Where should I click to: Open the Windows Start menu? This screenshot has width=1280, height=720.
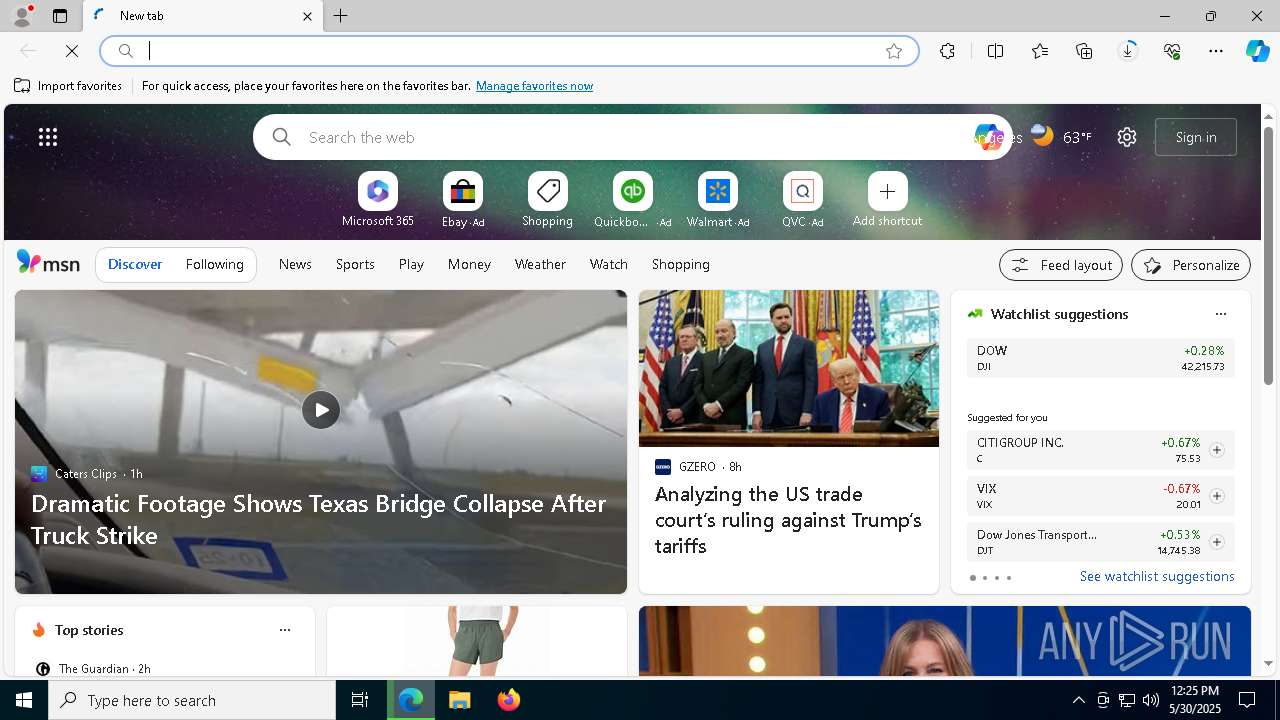(24, 700)
